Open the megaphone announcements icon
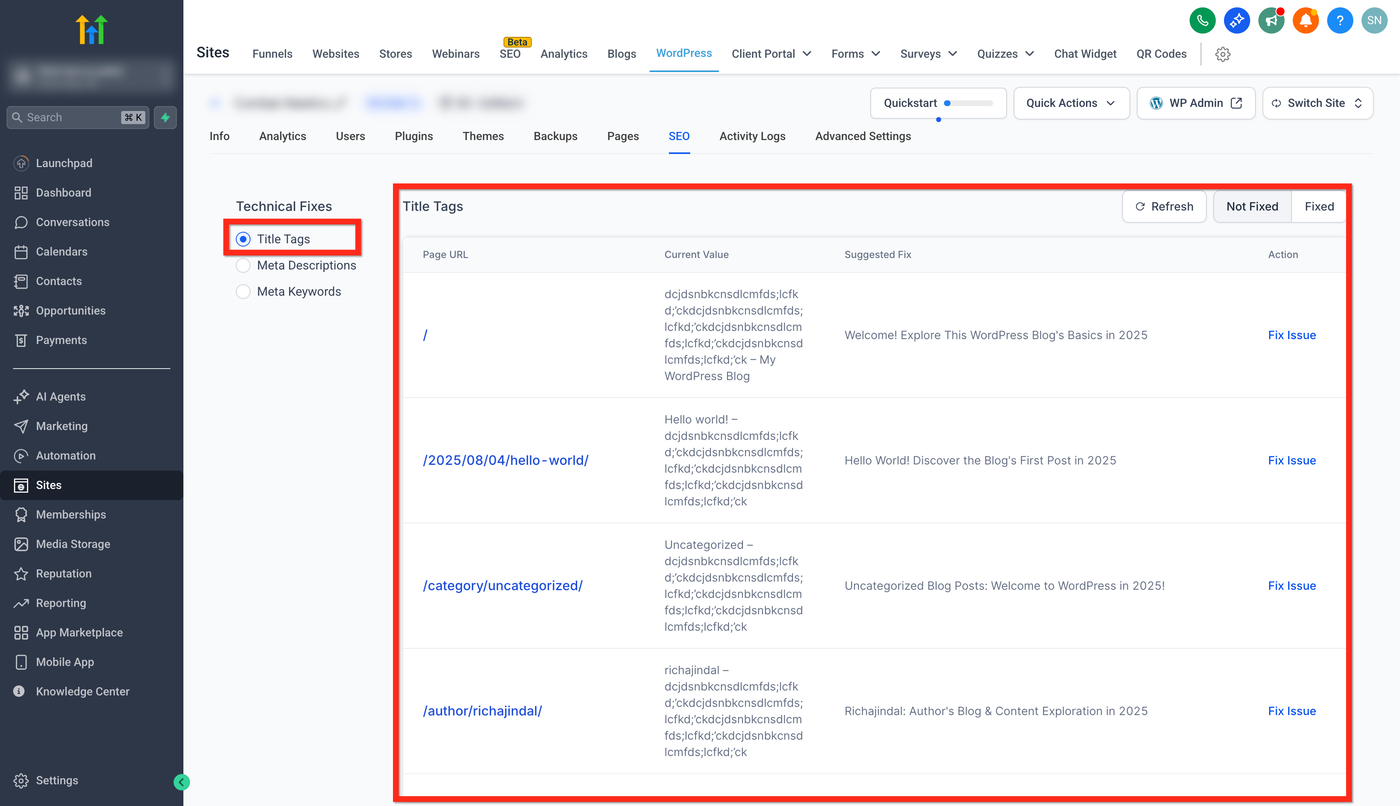Screen dimensions: 1400x806 (x=1271, y=20)
